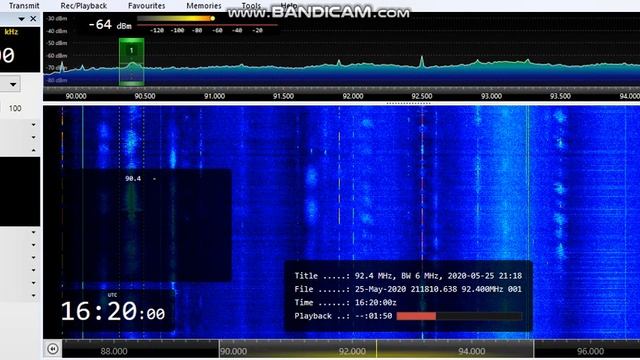Click the yellow kHz unit label
Viewport: 640px width, 360px height.
(11, 32)
